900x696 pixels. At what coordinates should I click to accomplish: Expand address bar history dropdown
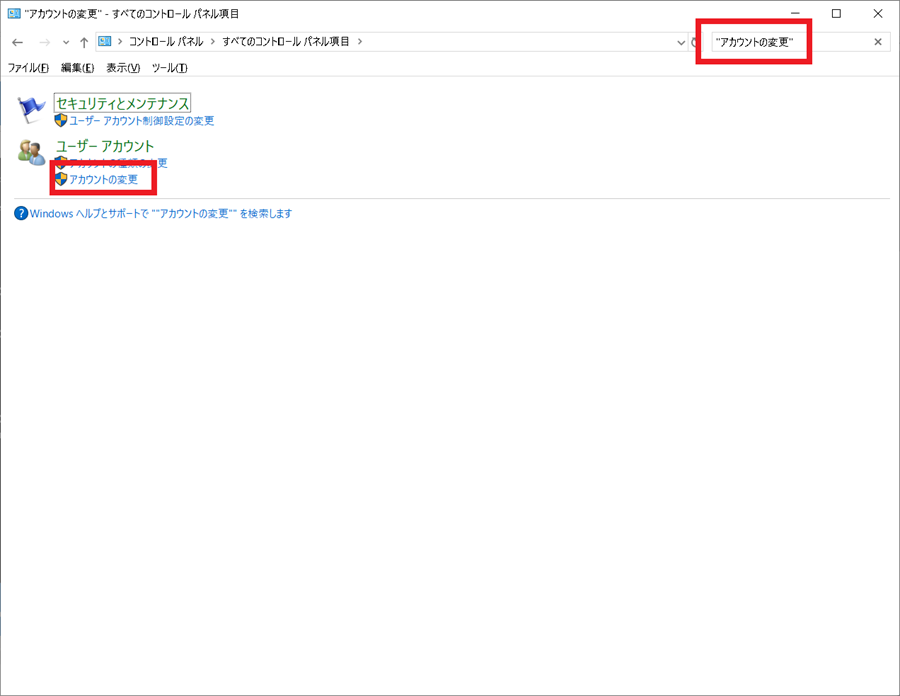681,42
